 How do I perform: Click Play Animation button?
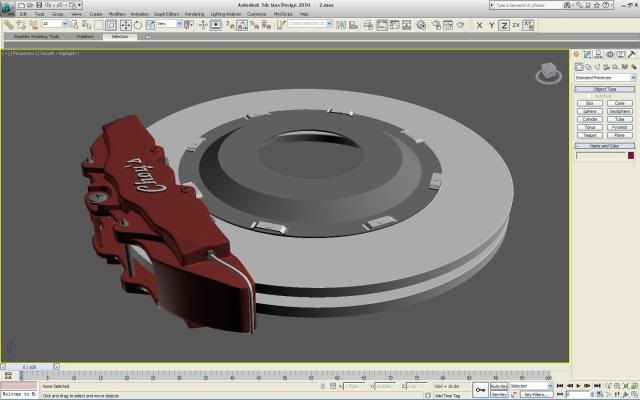[578, 386]
